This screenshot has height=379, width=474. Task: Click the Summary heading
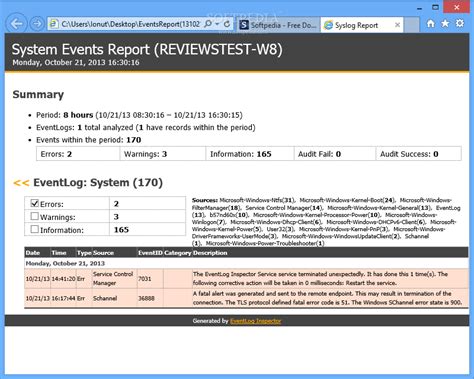point(38,94)
